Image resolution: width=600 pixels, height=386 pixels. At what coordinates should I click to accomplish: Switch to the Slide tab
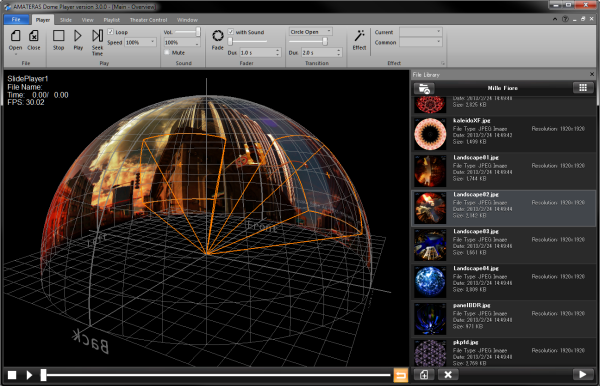(x=66, y=20)
